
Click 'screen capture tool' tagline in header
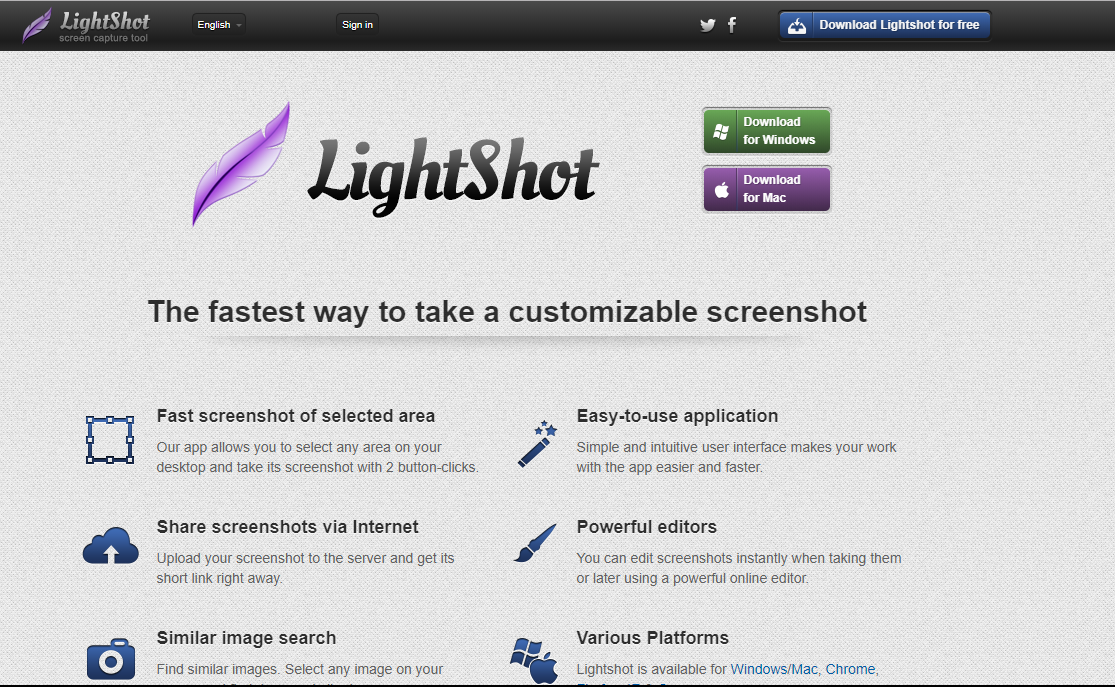[x=103, y=38]
